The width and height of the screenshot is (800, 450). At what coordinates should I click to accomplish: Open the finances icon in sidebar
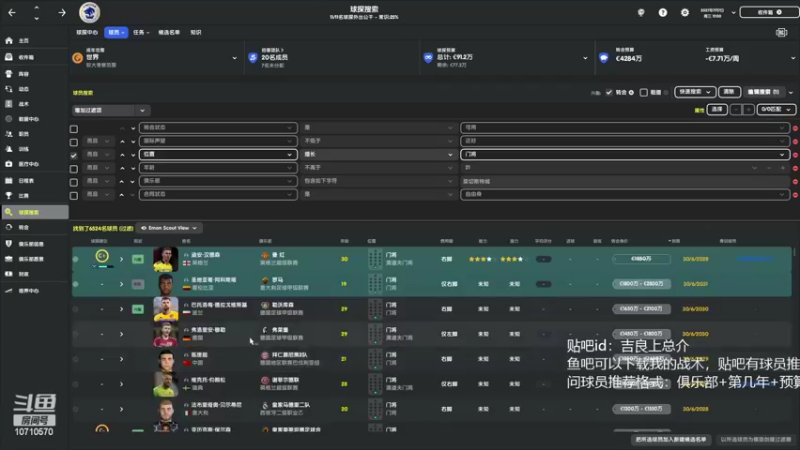(9, 274)
